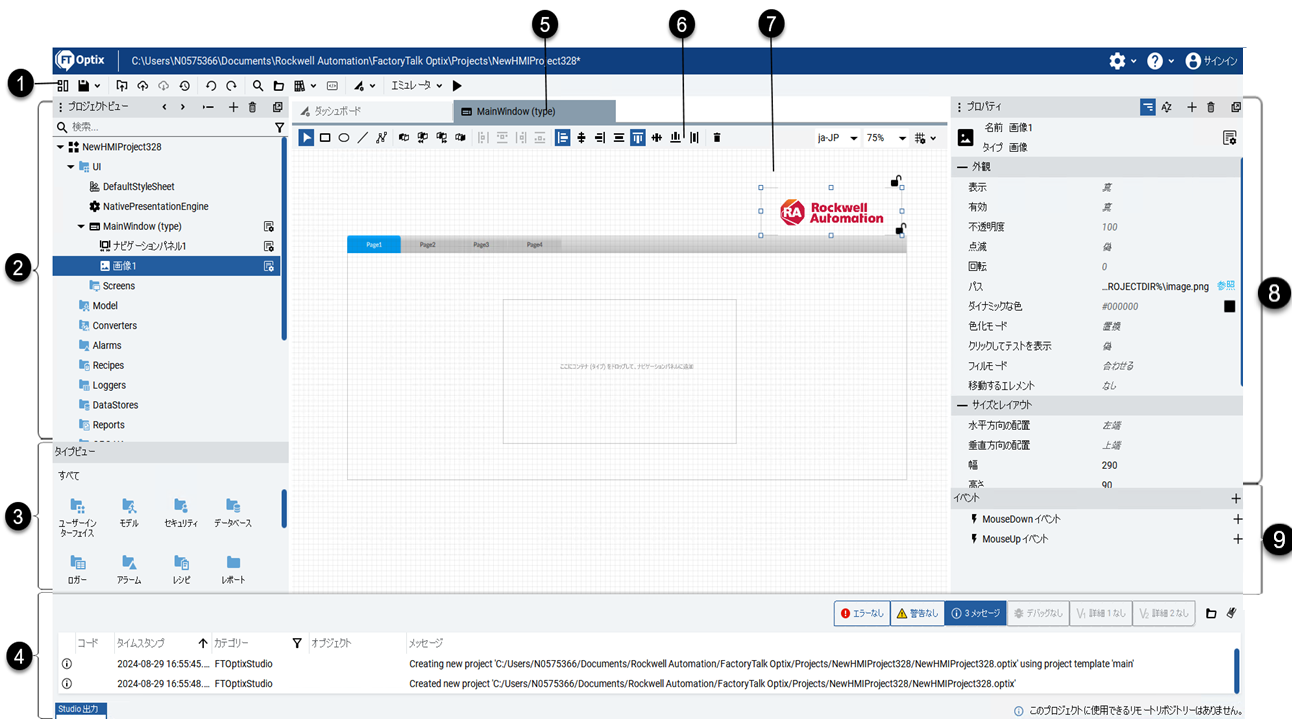Click the plus icon in the Project View header
1292x719 pixels.
pos(233,107)
